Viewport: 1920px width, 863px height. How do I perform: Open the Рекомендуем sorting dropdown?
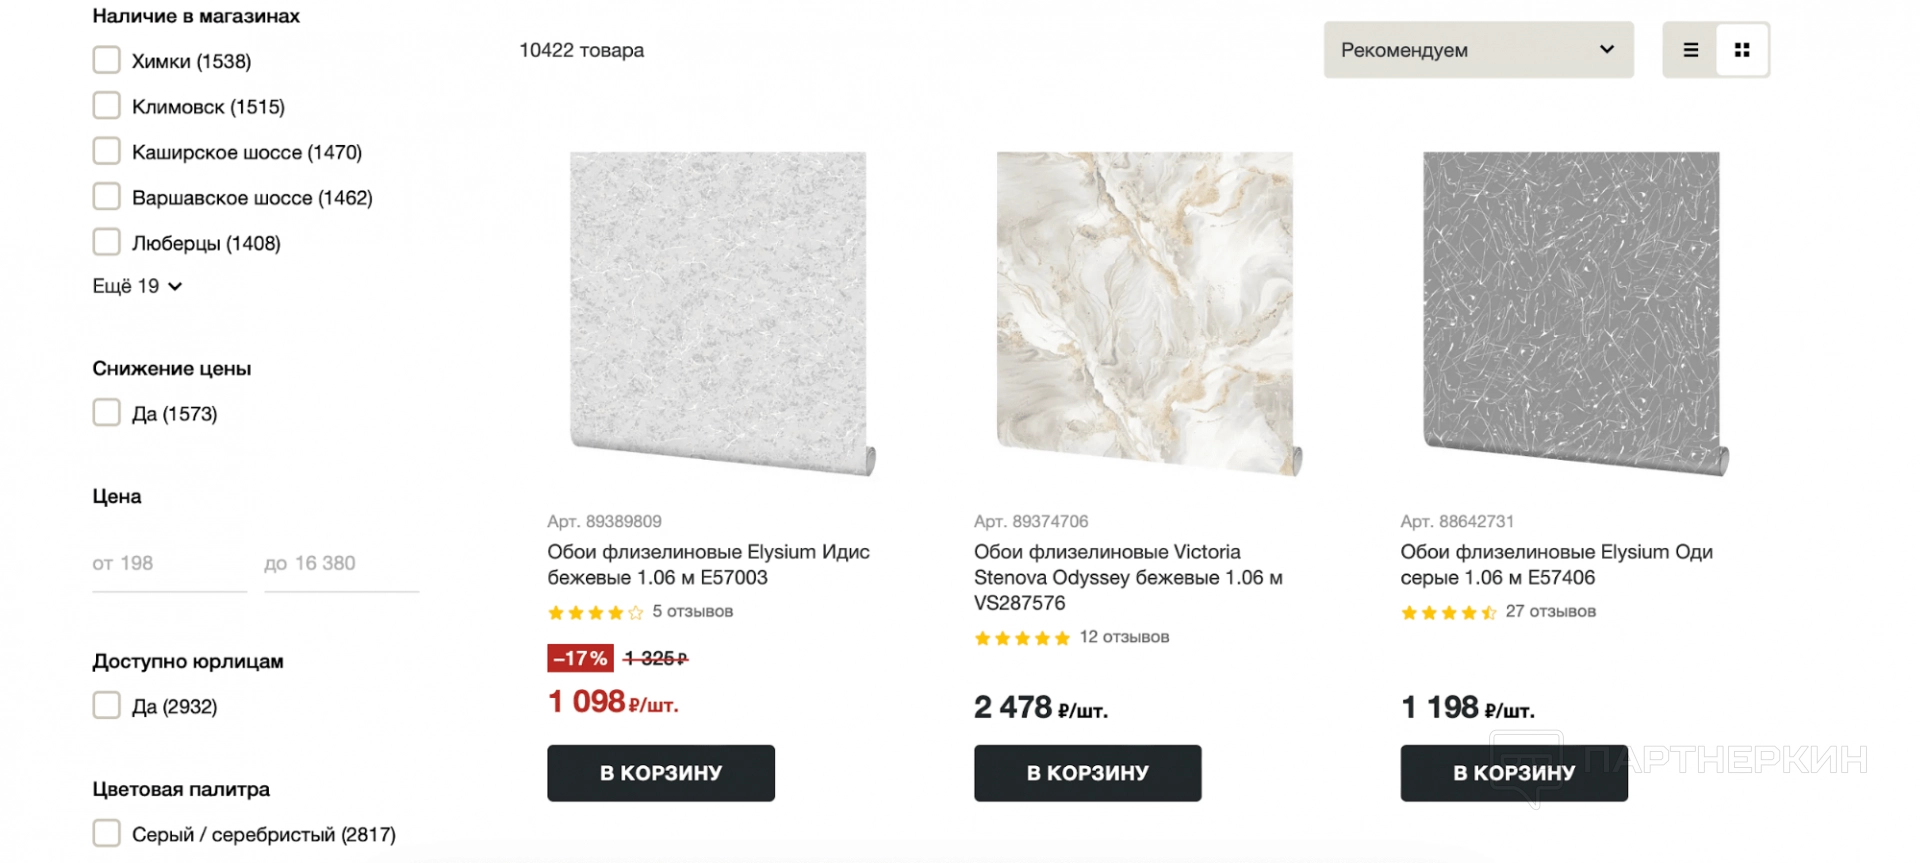click(x=1477, y=50)
